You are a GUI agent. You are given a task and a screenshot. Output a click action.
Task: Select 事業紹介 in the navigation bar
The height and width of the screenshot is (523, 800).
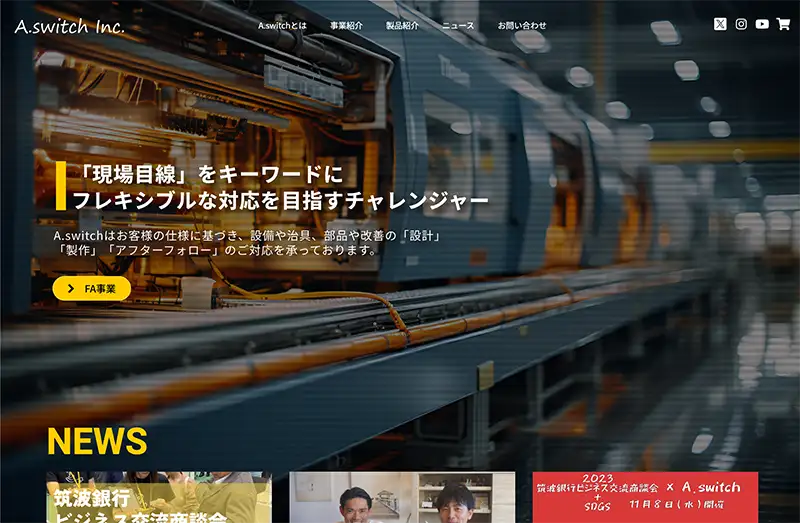(x=346, y=25)
